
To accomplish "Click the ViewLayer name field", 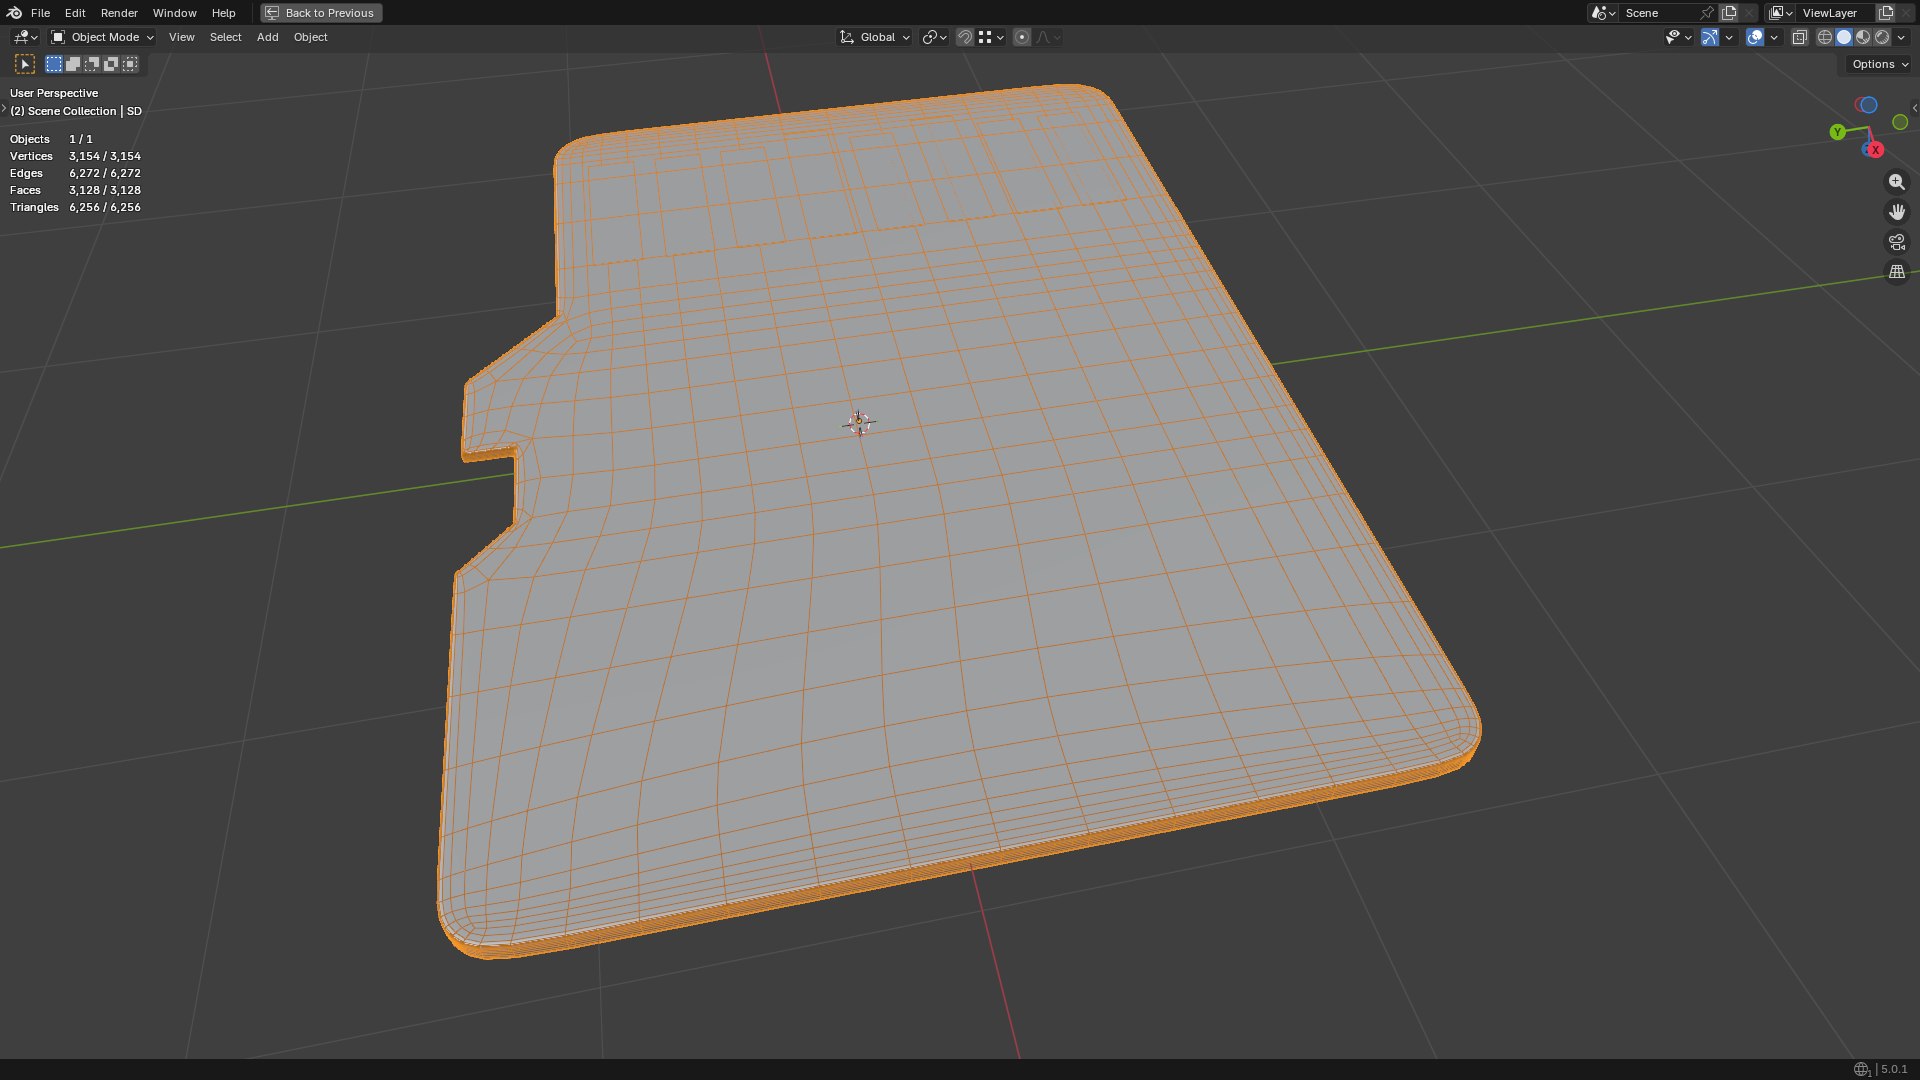I will 1835,13.
